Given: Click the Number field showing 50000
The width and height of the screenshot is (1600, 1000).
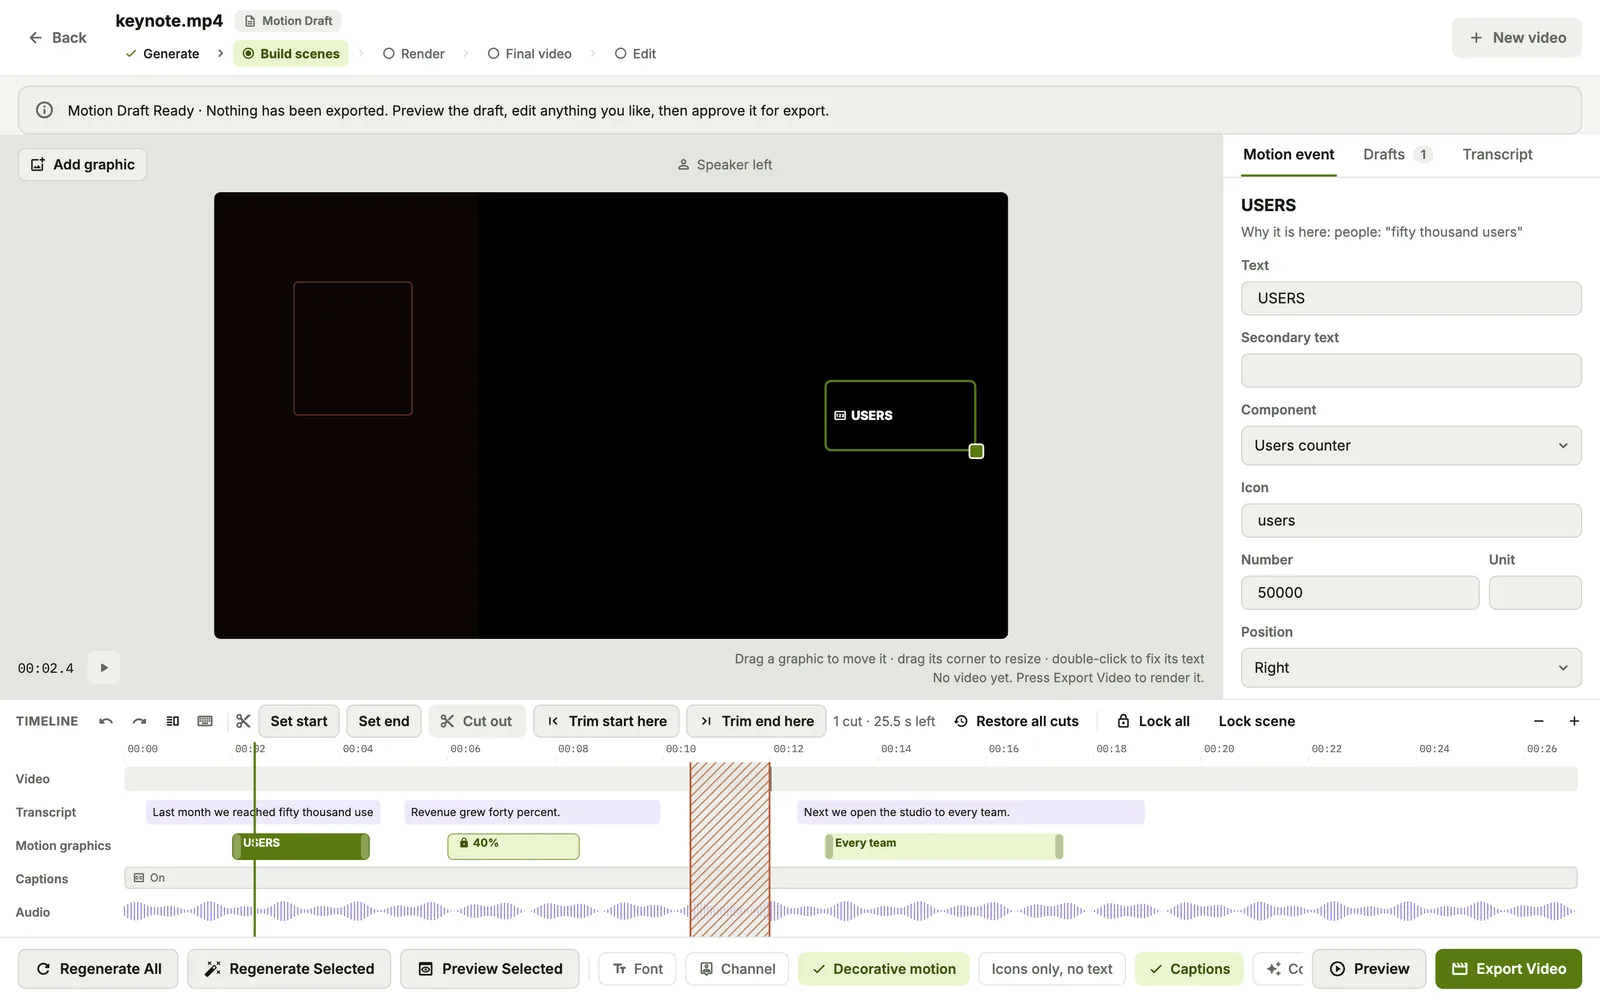Looking at the screenshot, I should [1360, 593].
